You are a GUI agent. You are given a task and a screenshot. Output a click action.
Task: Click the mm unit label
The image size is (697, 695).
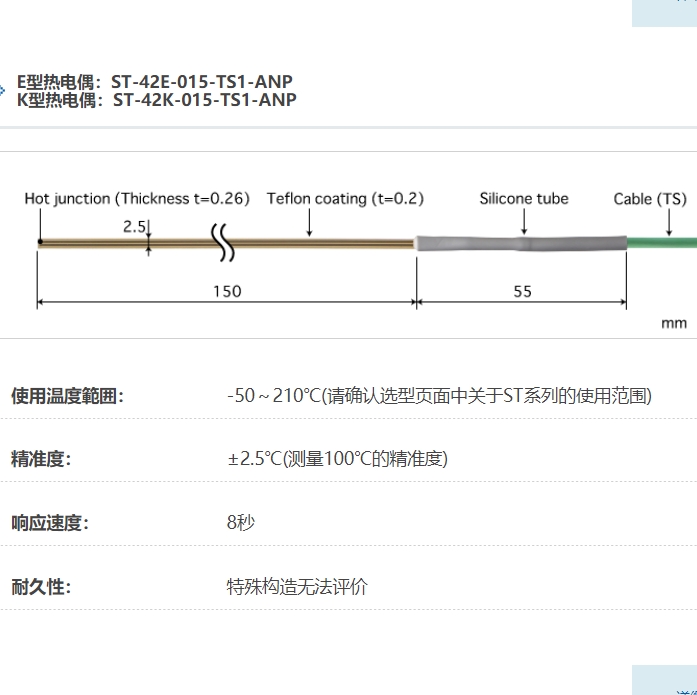coord(674,323)
